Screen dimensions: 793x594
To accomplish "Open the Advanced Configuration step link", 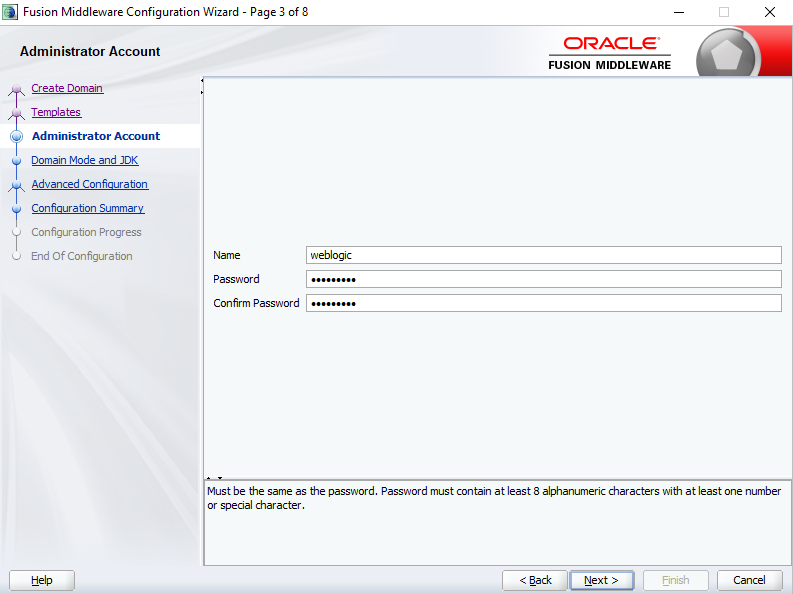I will click(90, 184).
